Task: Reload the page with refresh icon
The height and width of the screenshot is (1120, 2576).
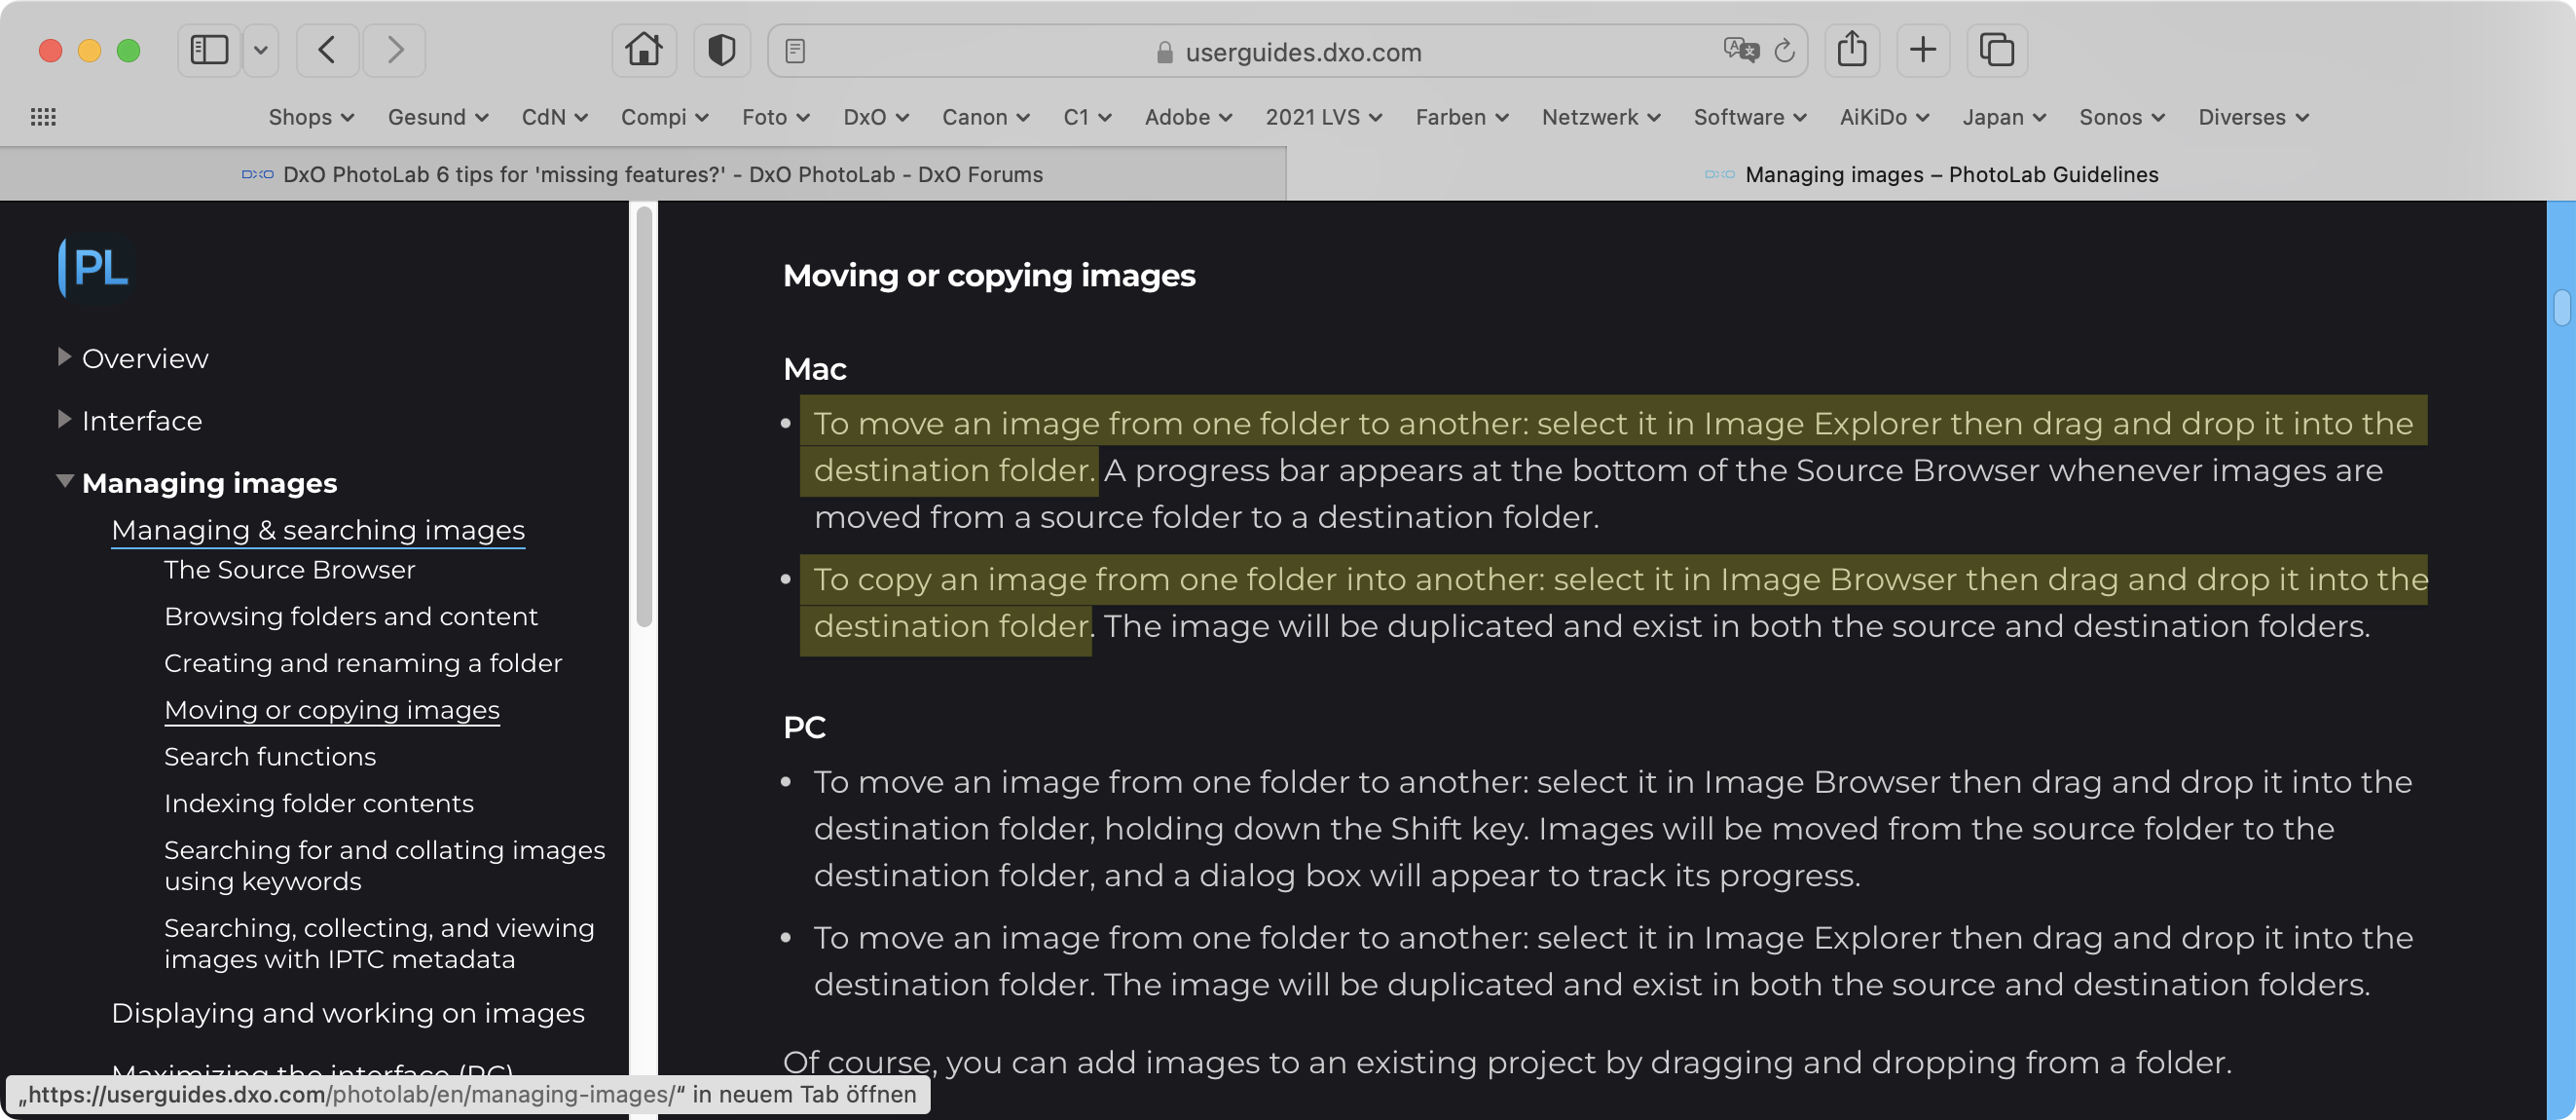Action: [x=1785, y=50]
